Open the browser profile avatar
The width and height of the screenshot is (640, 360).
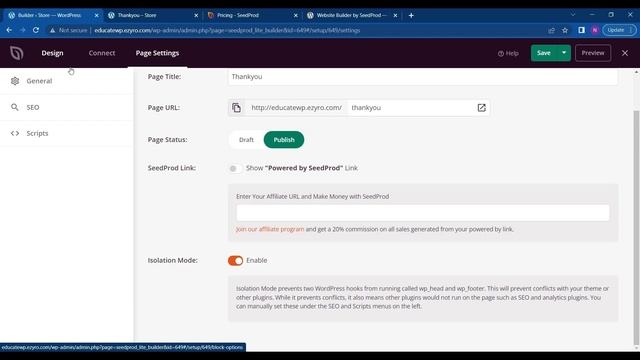(595, 30)
